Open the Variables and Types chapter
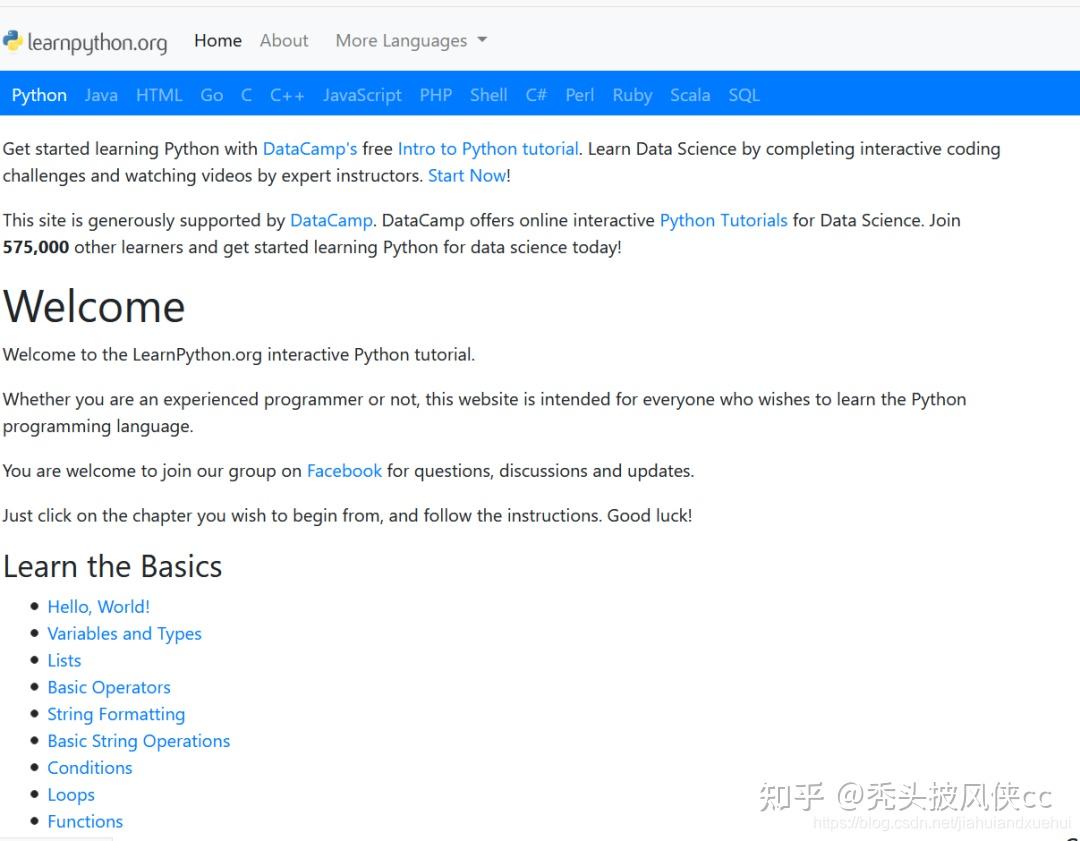This screenshot has width=1080, height=841. click(124, 633)
